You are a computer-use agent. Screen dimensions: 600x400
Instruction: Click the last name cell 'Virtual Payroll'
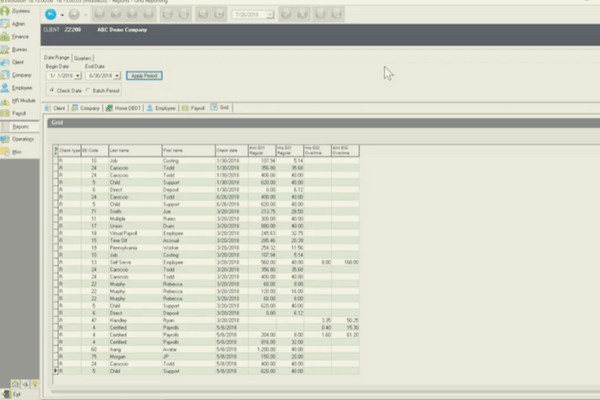tap(135, 233)
